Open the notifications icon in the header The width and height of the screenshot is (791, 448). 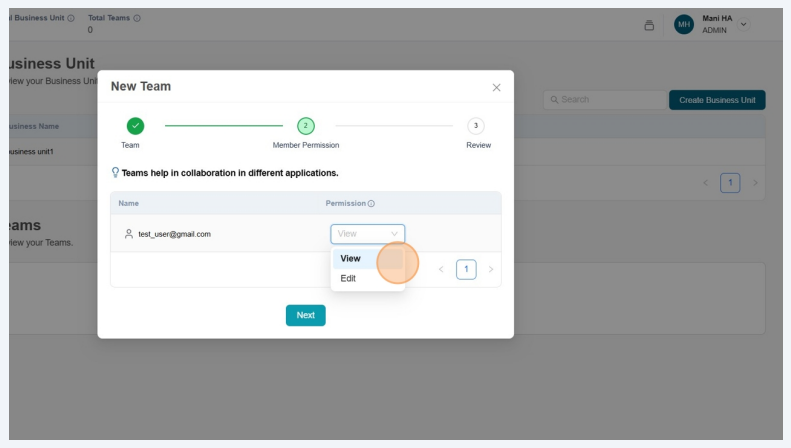coord(649,25)
